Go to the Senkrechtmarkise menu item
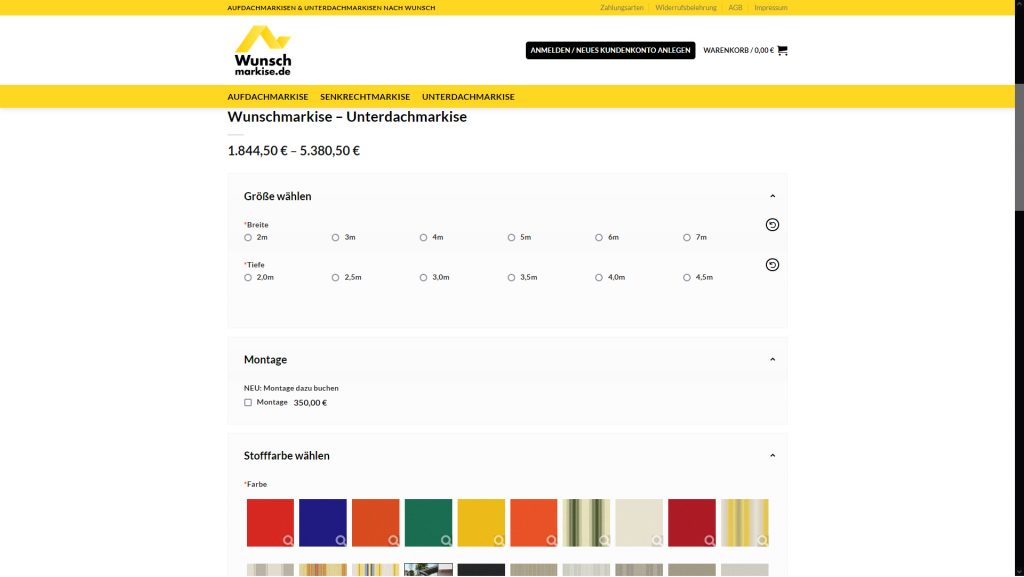Image resolution: width=1024 pixels, height=577 pixels. [365, 97]
